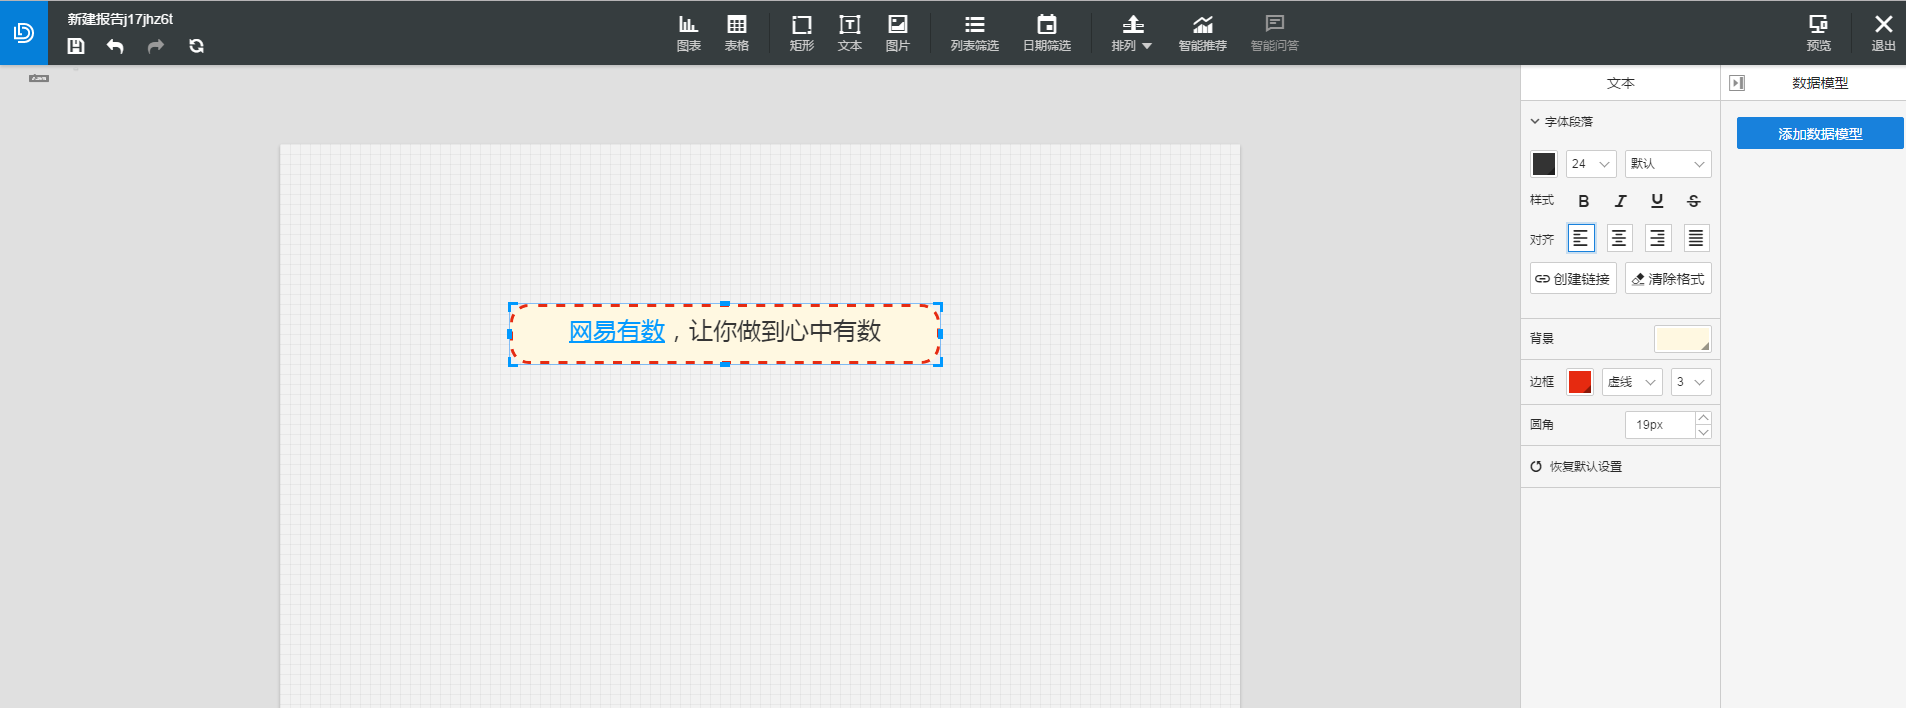Add a rectangle shape (矩形)
1906x708 pixels.
point(802,33)
